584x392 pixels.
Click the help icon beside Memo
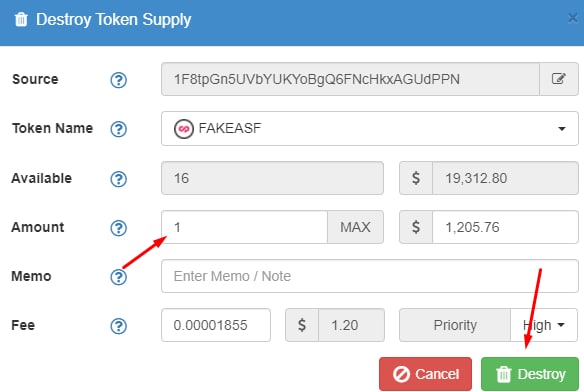click(x=118, y=277)
